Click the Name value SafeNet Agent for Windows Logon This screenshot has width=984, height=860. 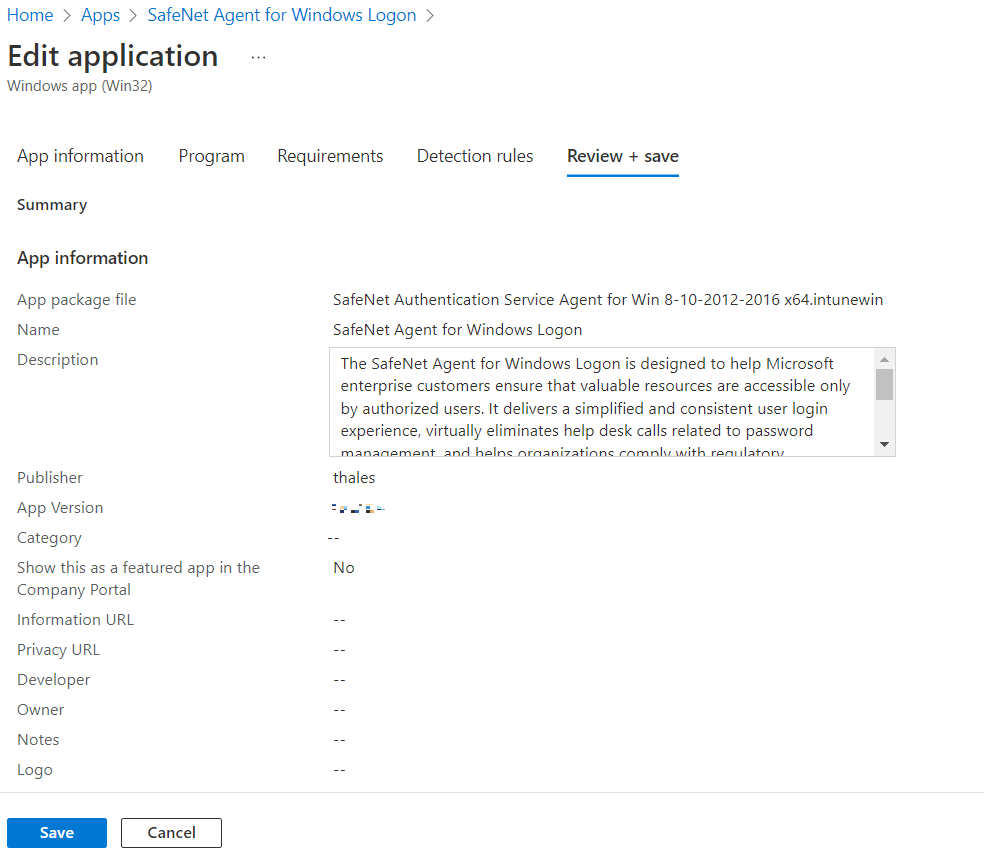pyautogui.click(x=457, y=330)
